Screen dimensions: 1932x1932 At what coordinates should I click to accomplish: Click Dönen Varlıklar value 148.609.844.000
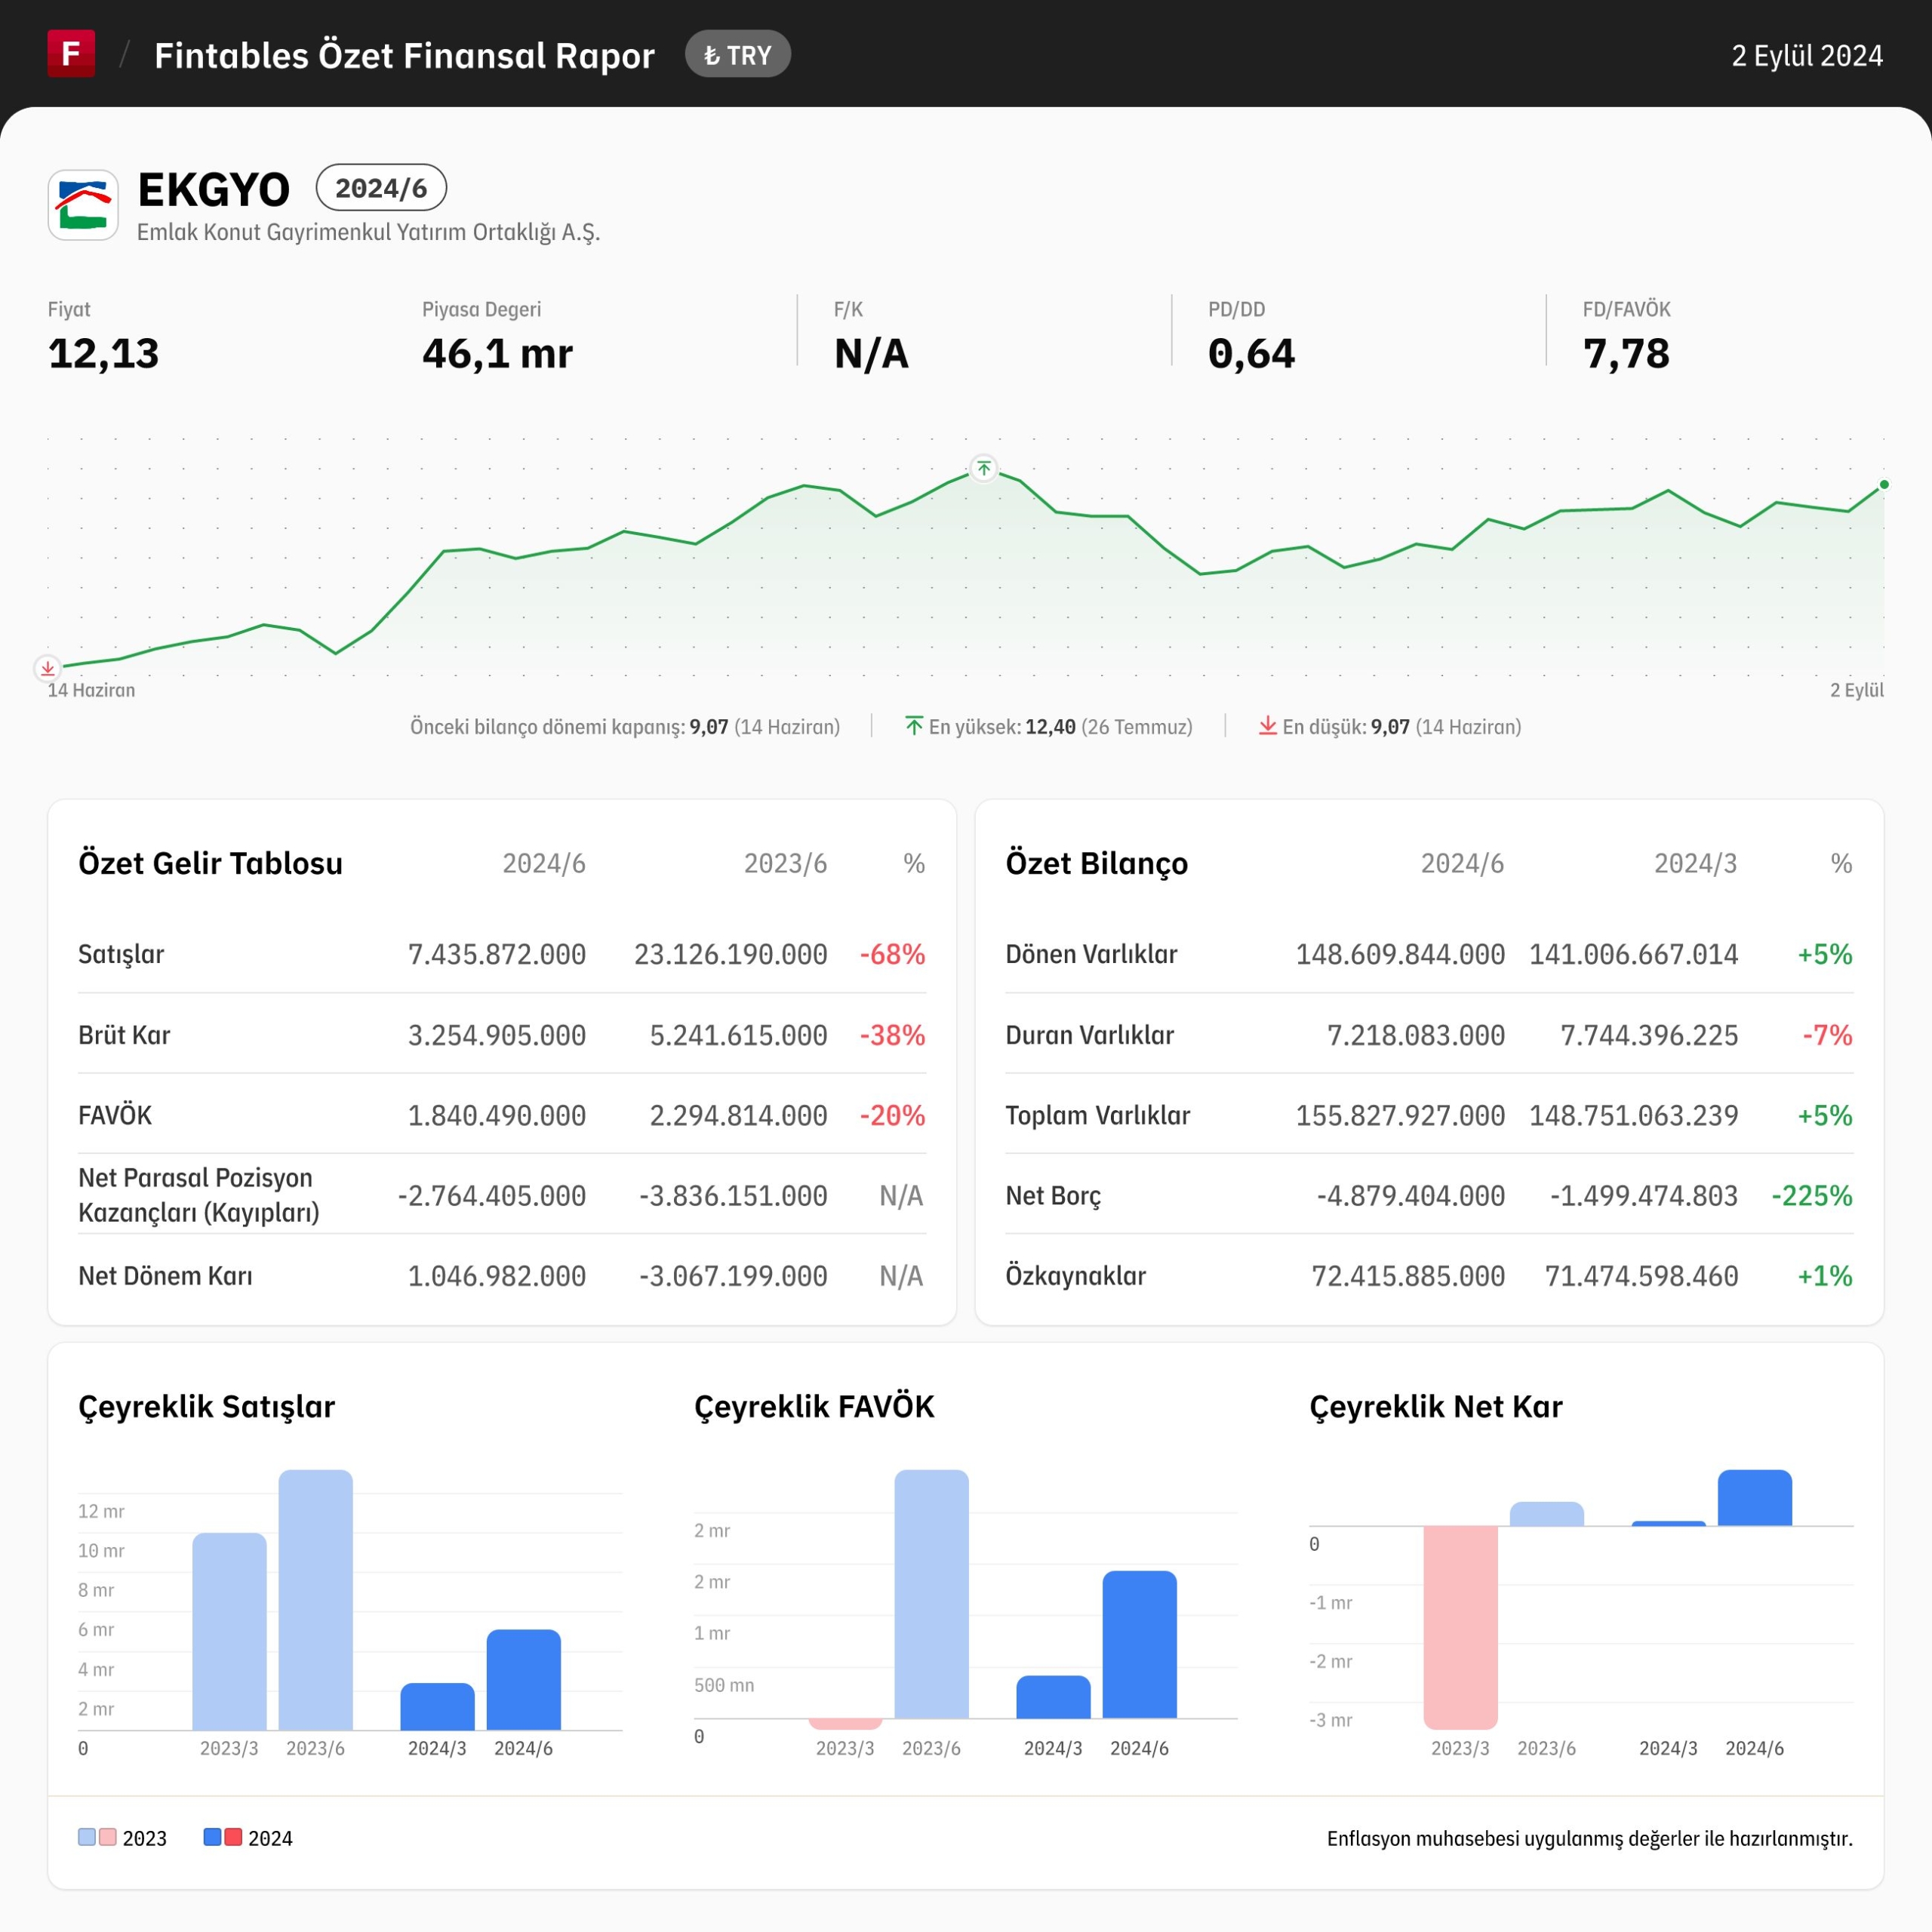tap(1400, 954)
